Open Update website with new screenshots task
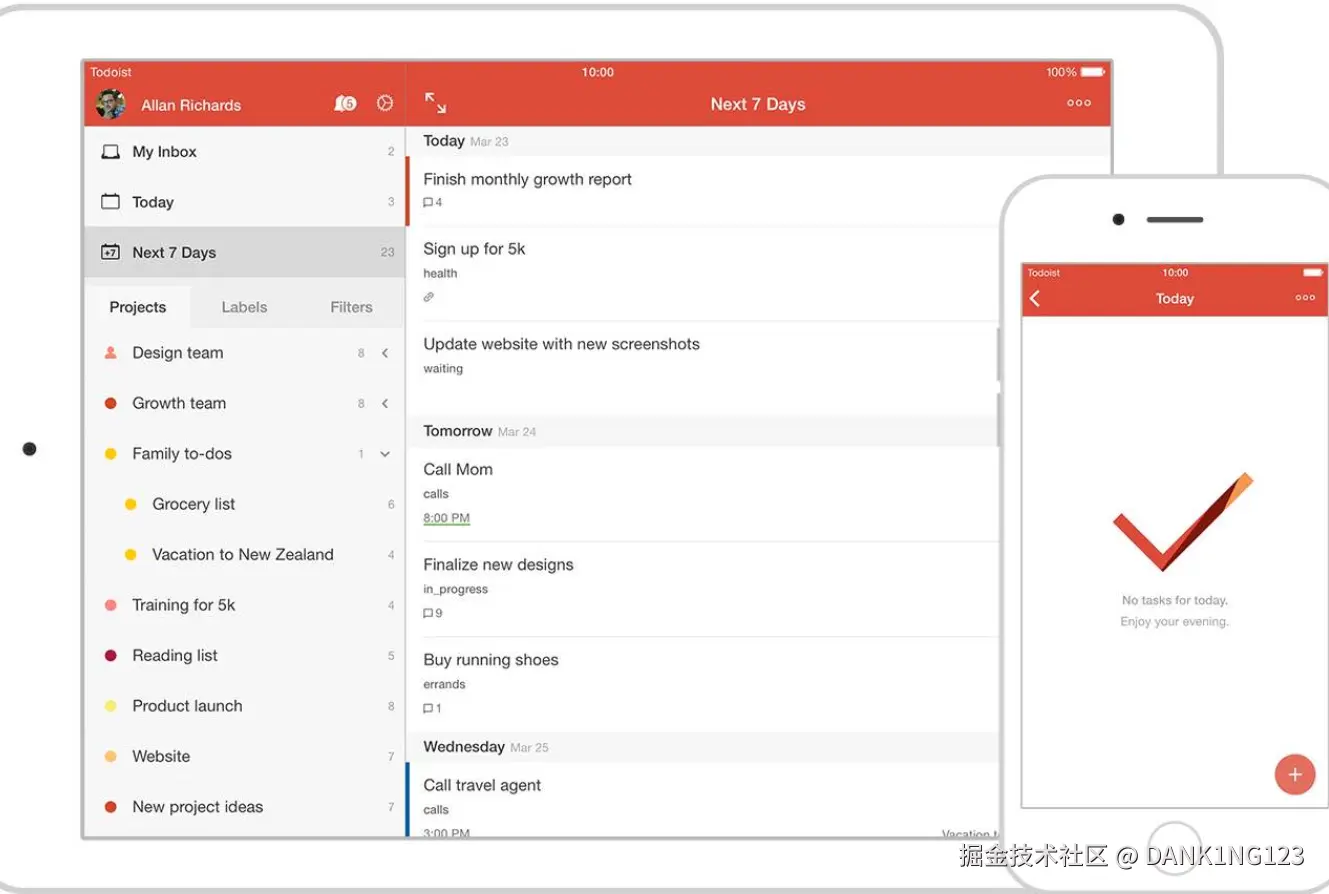Image resolution: width=1329 pixels, height=894 pixels. click(x=561, y=344)
